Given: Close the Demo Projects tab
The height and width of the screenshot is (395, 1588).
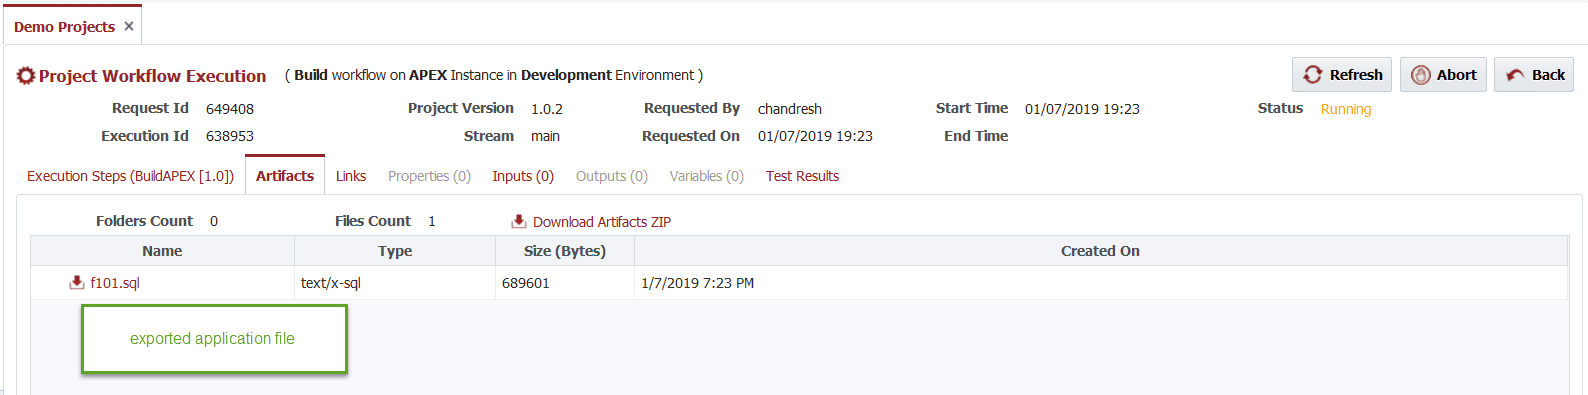Looking at the screenshot, I should coord(129,26).
